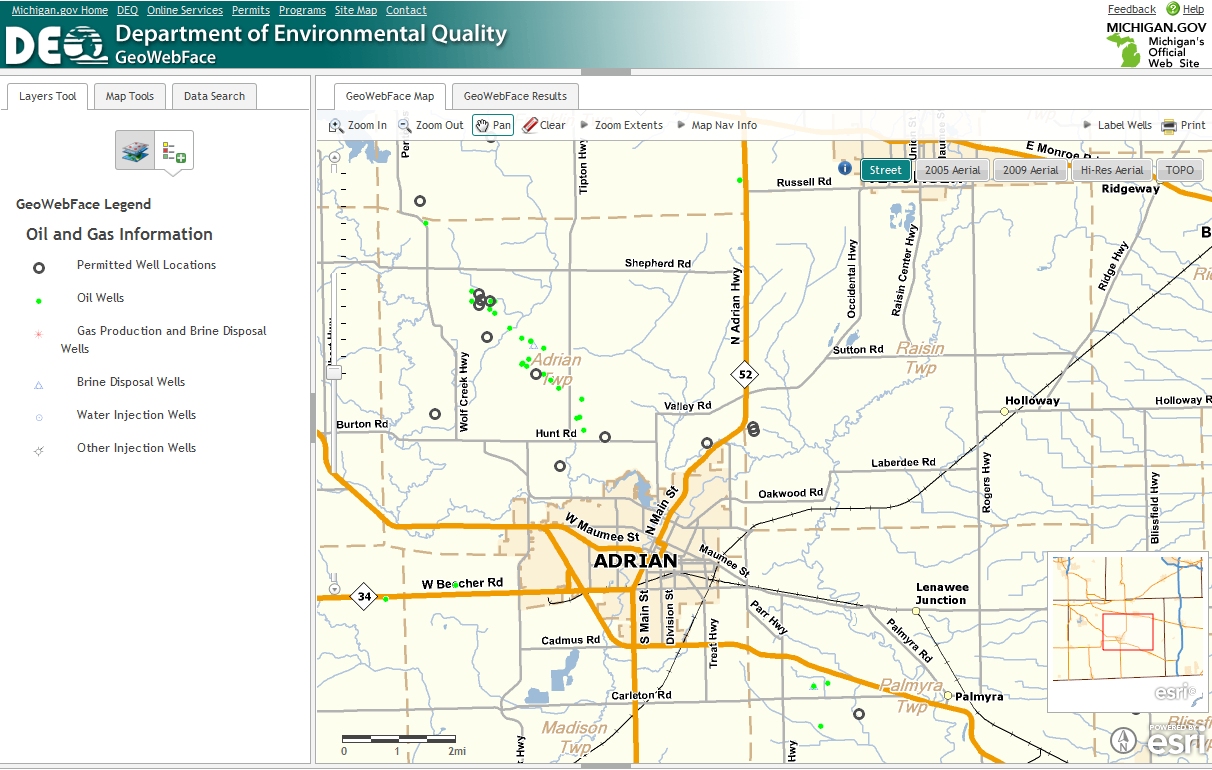Open the Map Tools tab

130,96
